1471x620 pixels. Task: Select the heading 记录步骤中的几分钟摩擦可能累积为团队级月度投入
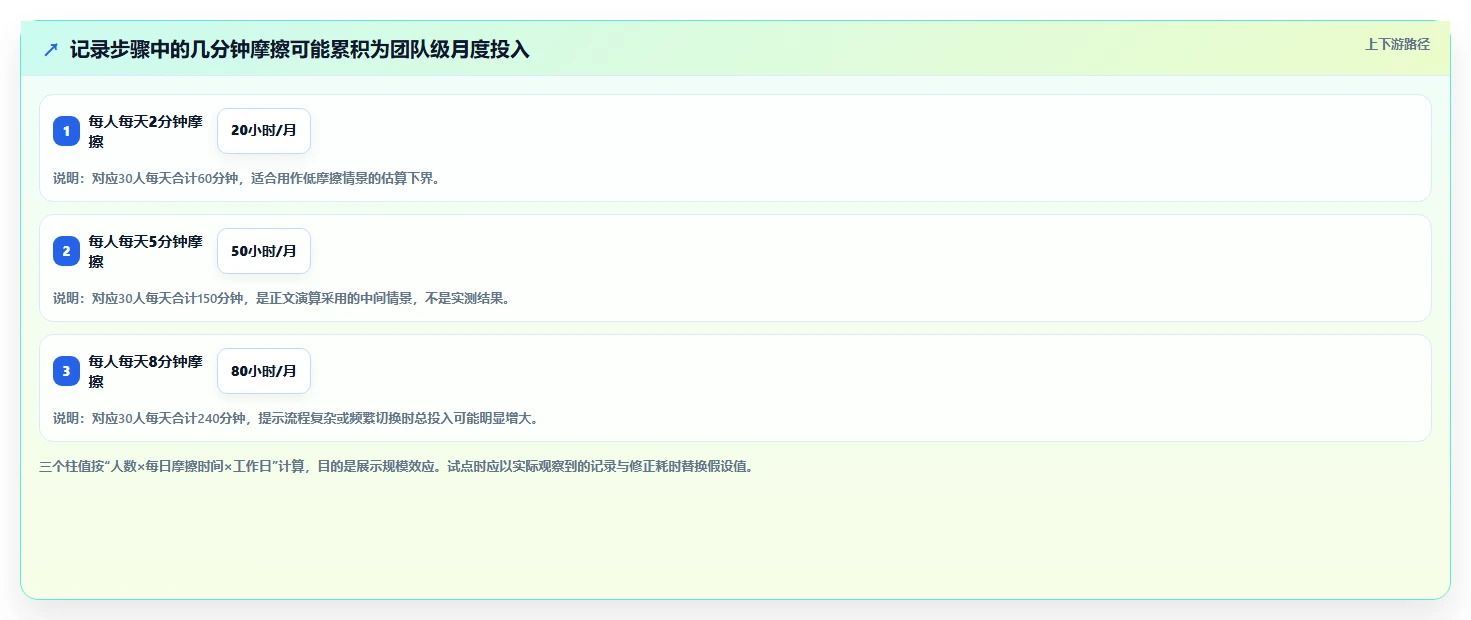(300, 49)
